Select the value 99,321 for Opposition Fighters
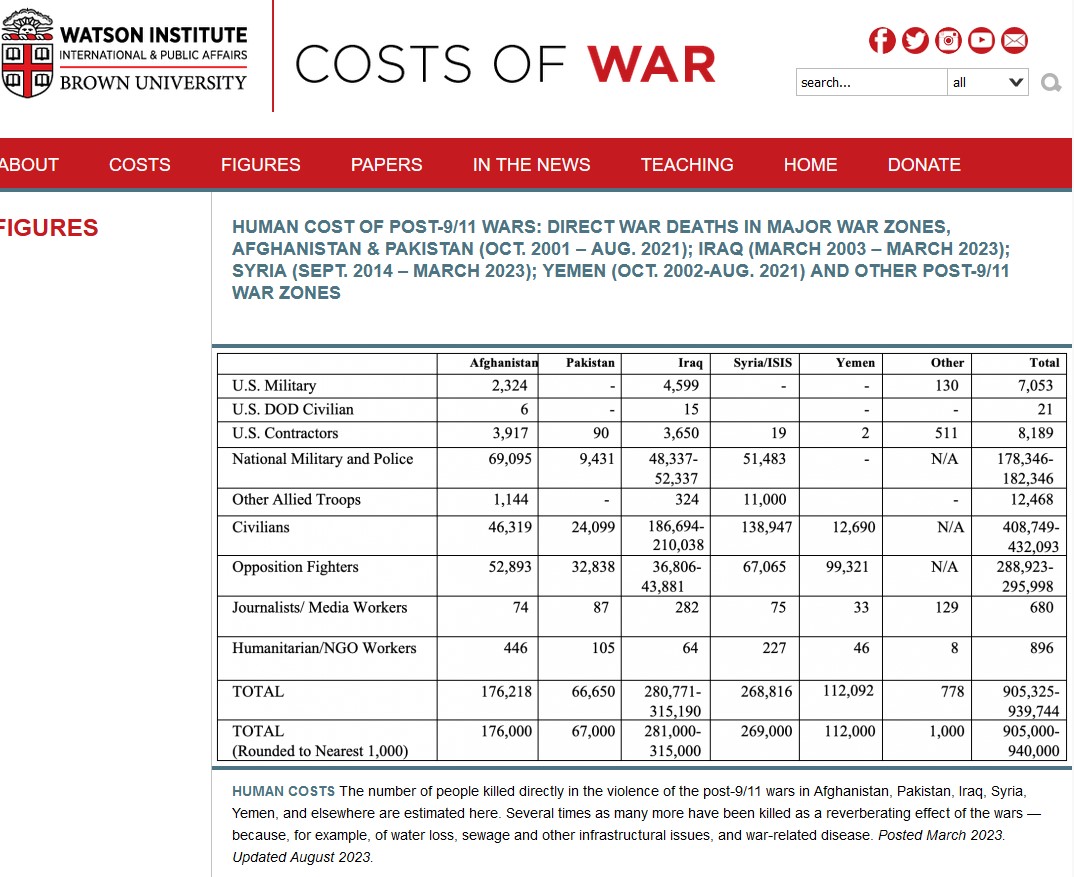The width and height of the screenshot is (1074, 877). (x=847, y=567)
